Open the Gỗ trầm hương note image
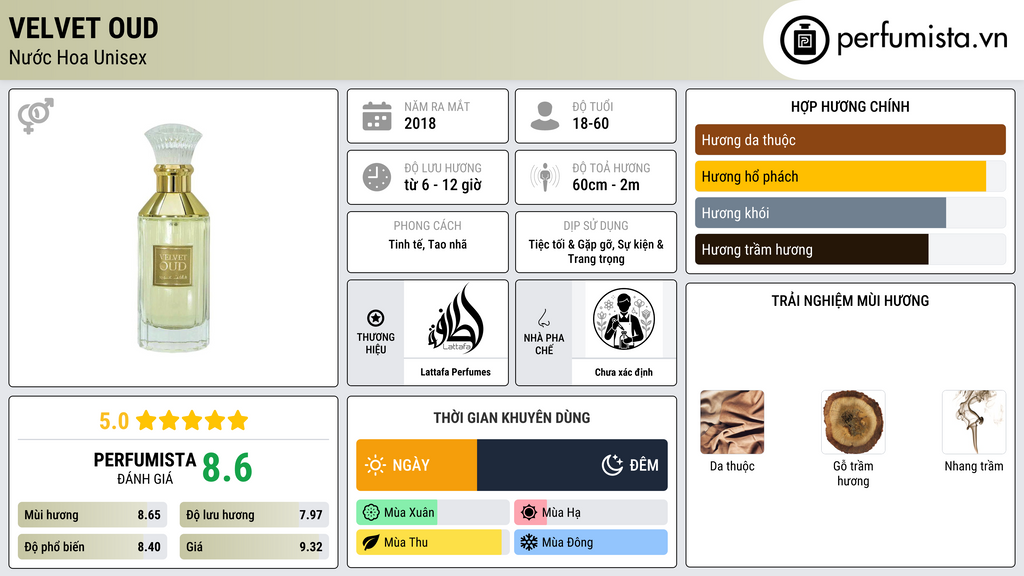Viewport: 1024px width, 576px height. pyautogui.click(x=853, y=422)
